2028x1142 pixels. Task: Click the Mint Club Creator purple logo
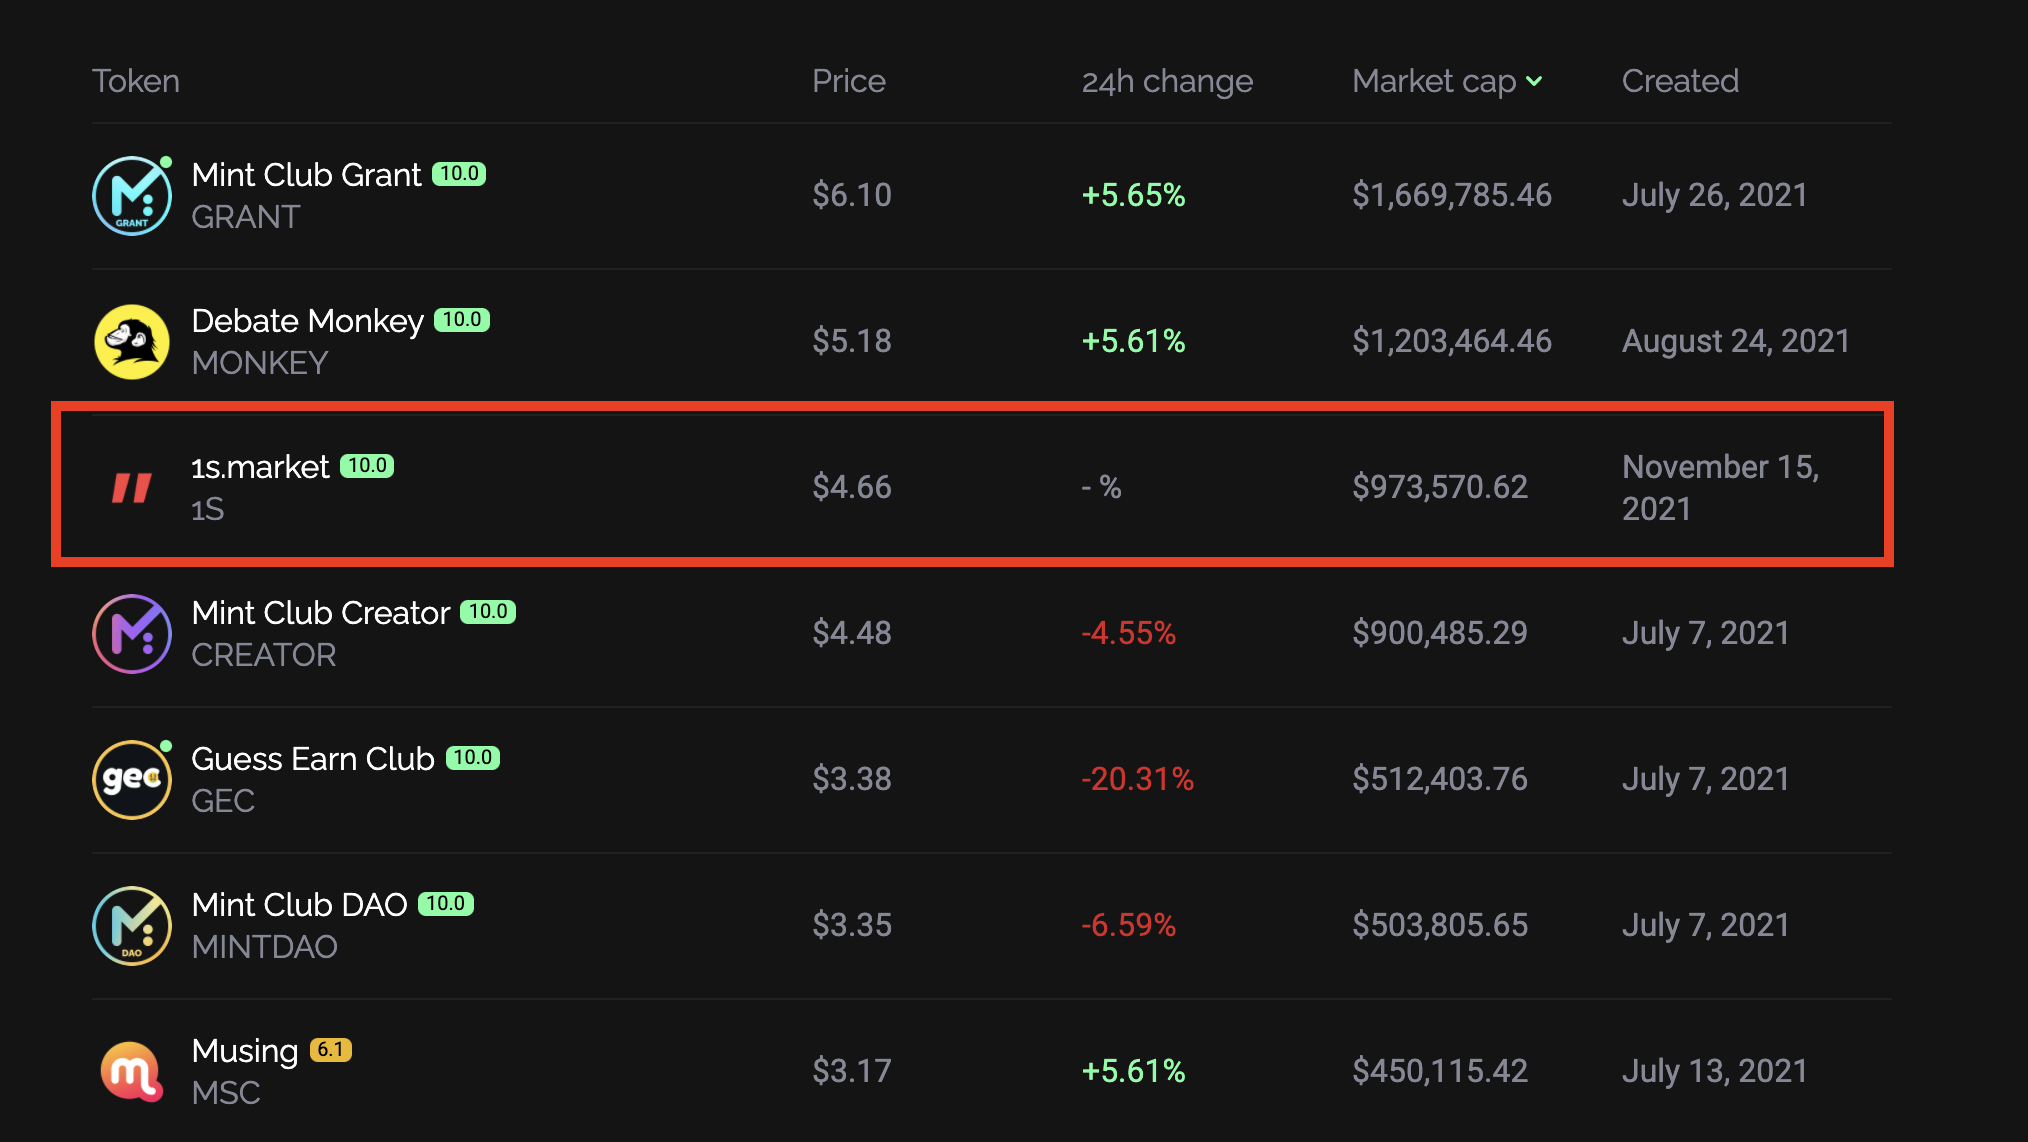tap(132, 634)
